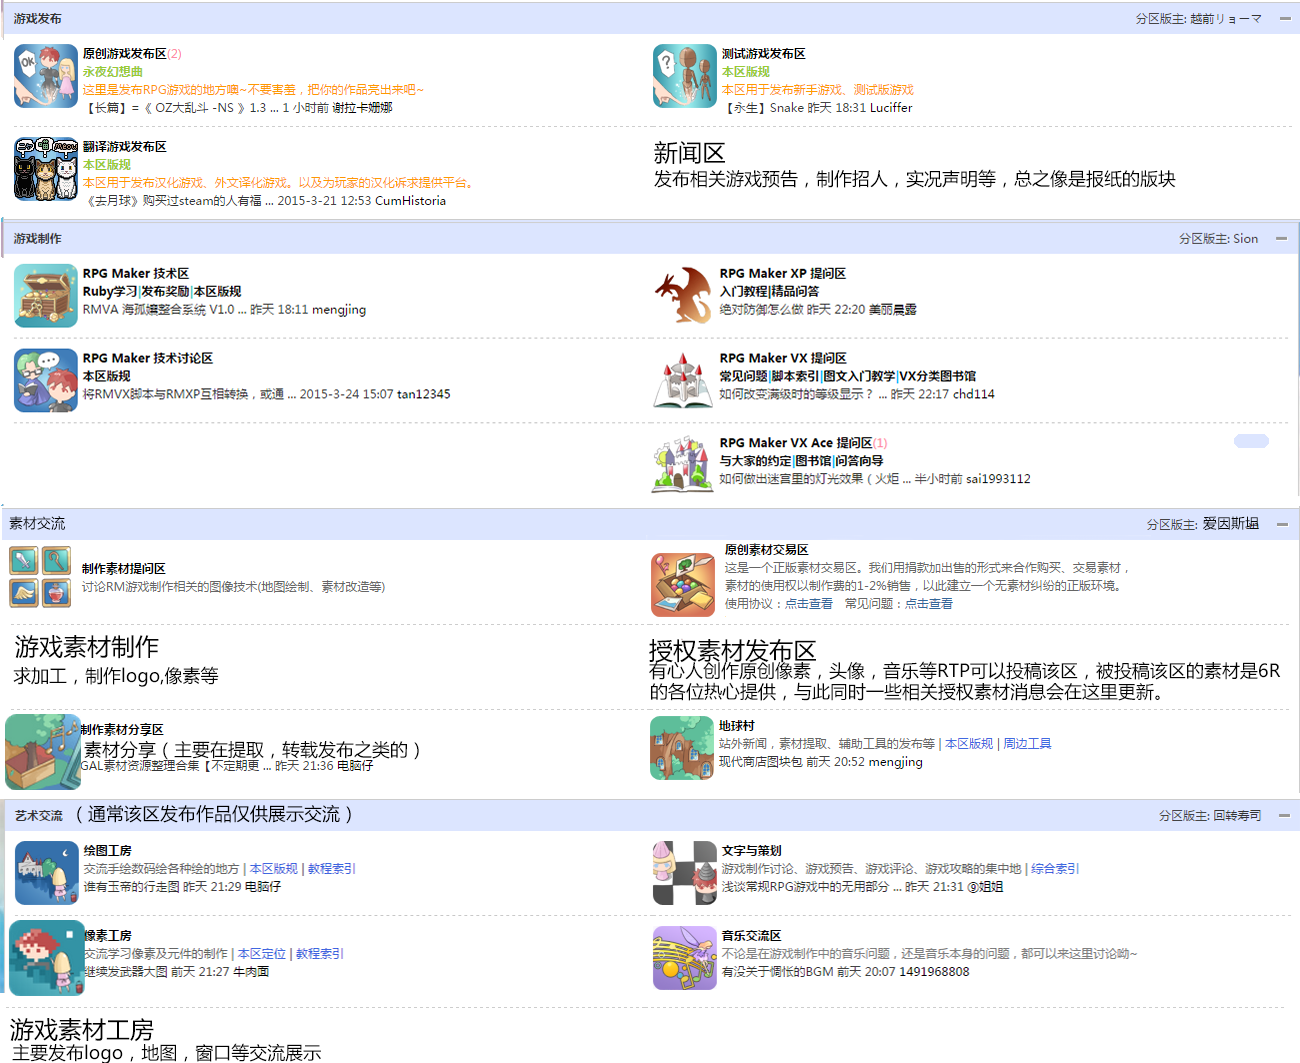Open 本区版规 link in 地球村
The width and height of the screenshot is (1300, 1063).
tap(969, 744)
